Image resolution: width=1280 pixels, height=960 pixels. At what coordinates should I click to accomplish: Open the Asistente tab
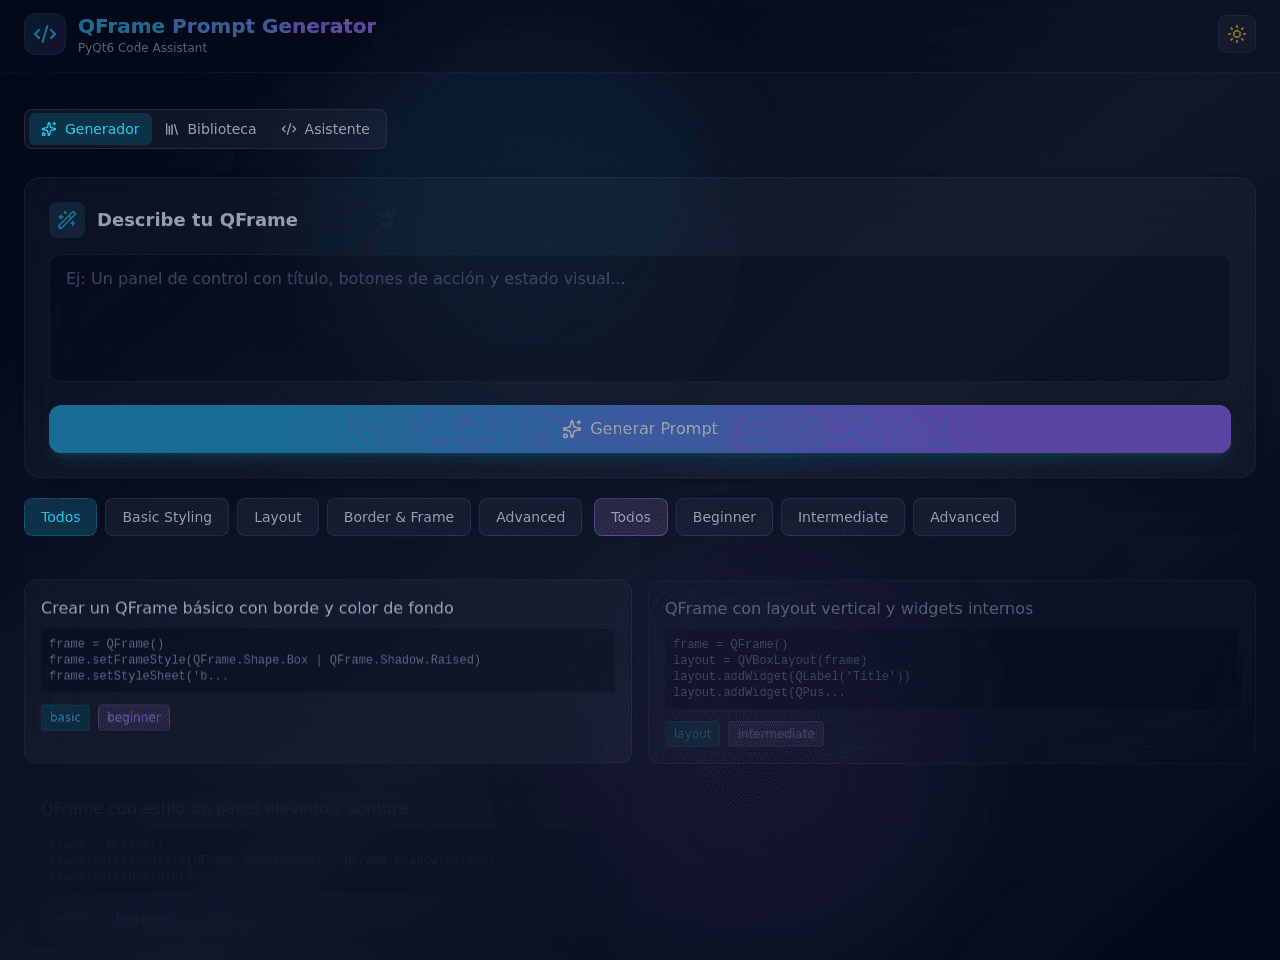tap(325, 129)
